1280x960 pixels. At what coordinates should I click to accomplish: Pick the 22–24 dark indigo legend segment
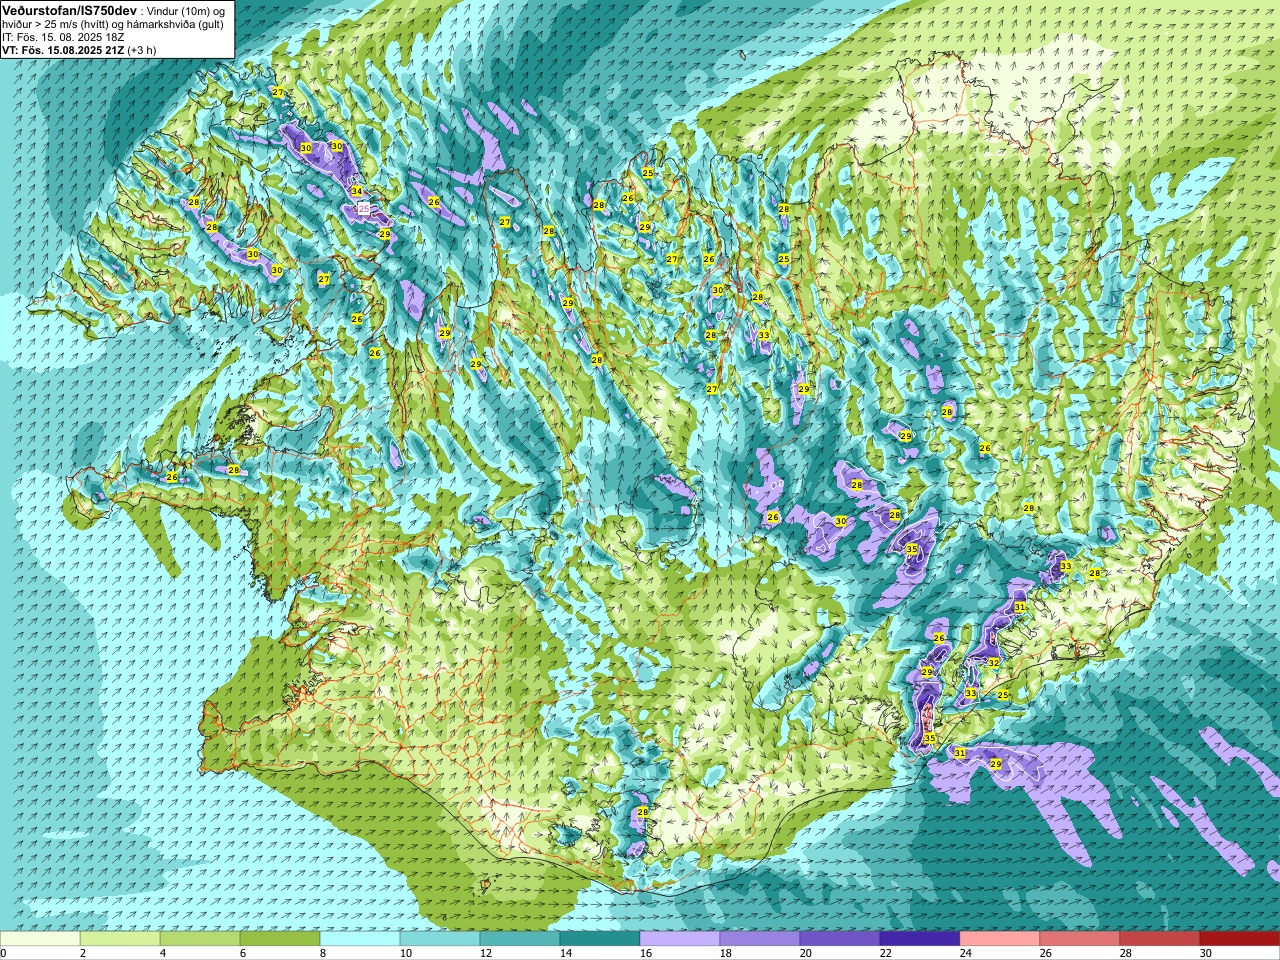(x=920, y=939)
